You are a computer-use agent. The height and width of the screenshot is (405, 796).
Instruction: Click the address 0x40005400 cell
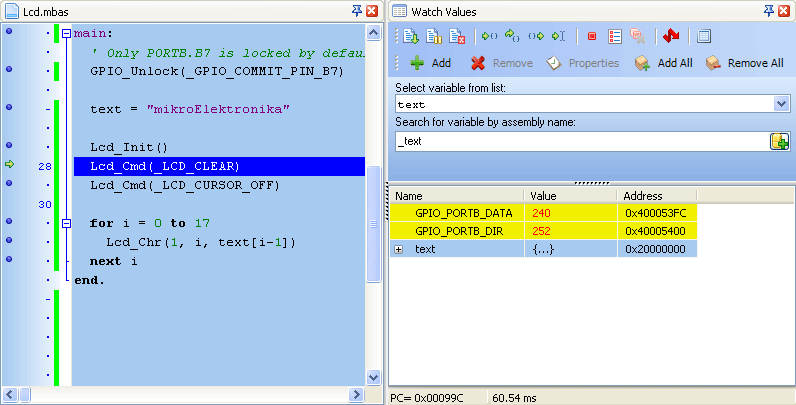coord(655,231)
